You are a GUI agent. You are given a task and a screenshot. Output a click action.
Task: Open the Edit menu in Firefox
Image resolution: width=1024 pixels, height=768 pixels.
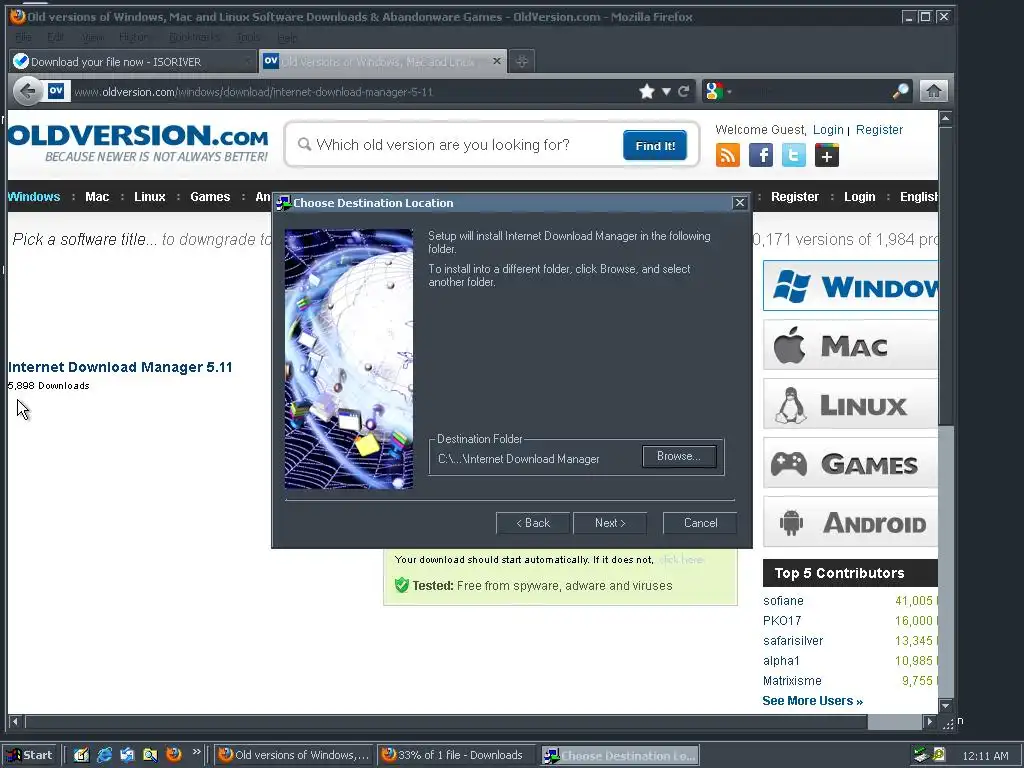click(x=56, y=37)
